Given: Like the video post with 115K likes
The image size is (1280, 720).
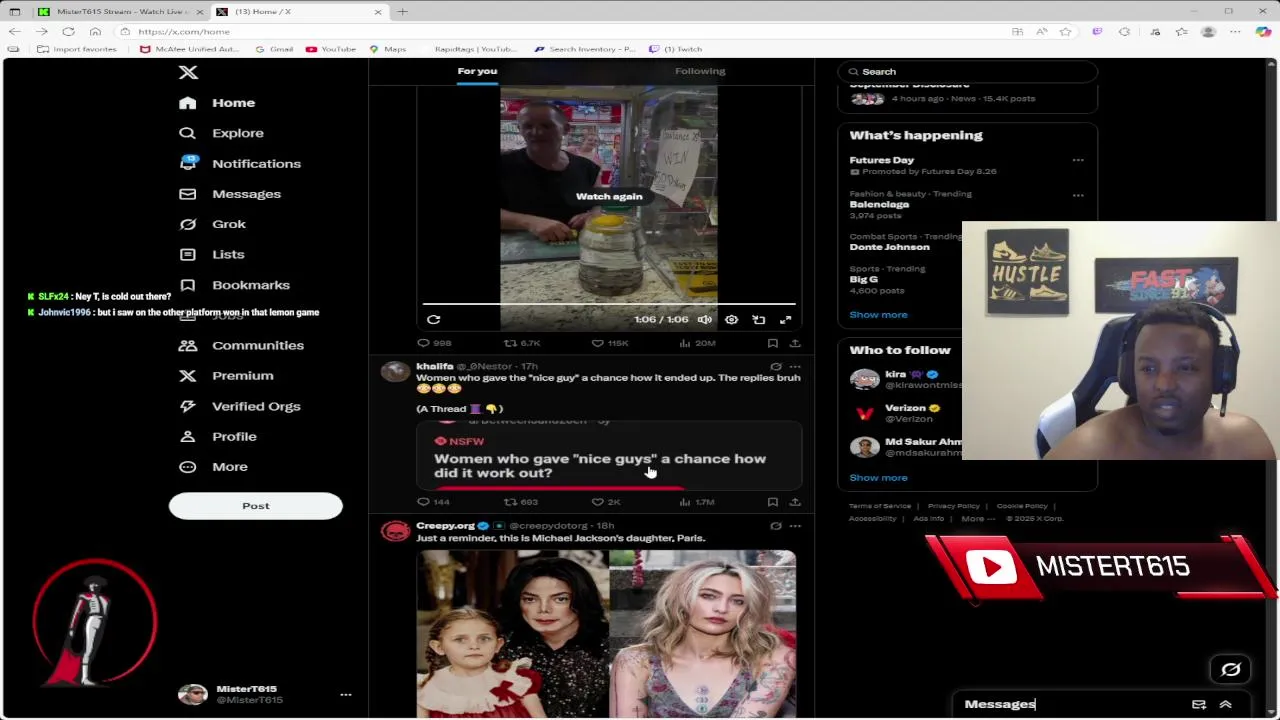Looking at the screenshot, I should click(x=609, y=343).
